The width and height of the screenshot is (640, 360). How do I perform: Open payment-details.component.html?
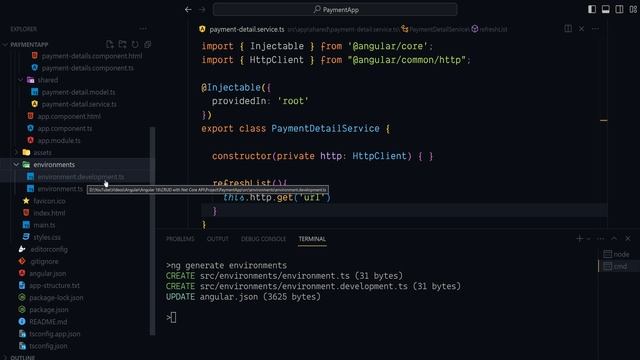point(92,56)
